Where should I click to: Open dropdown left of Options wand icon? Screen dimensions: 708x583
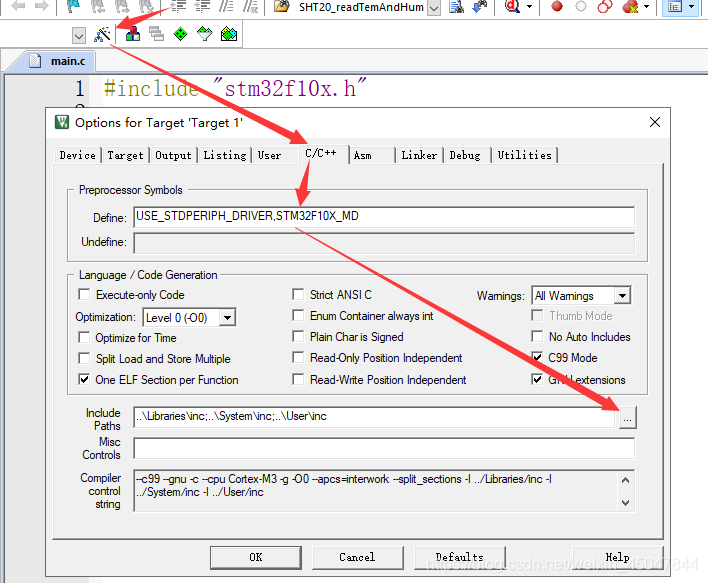(x=79, y=35)
